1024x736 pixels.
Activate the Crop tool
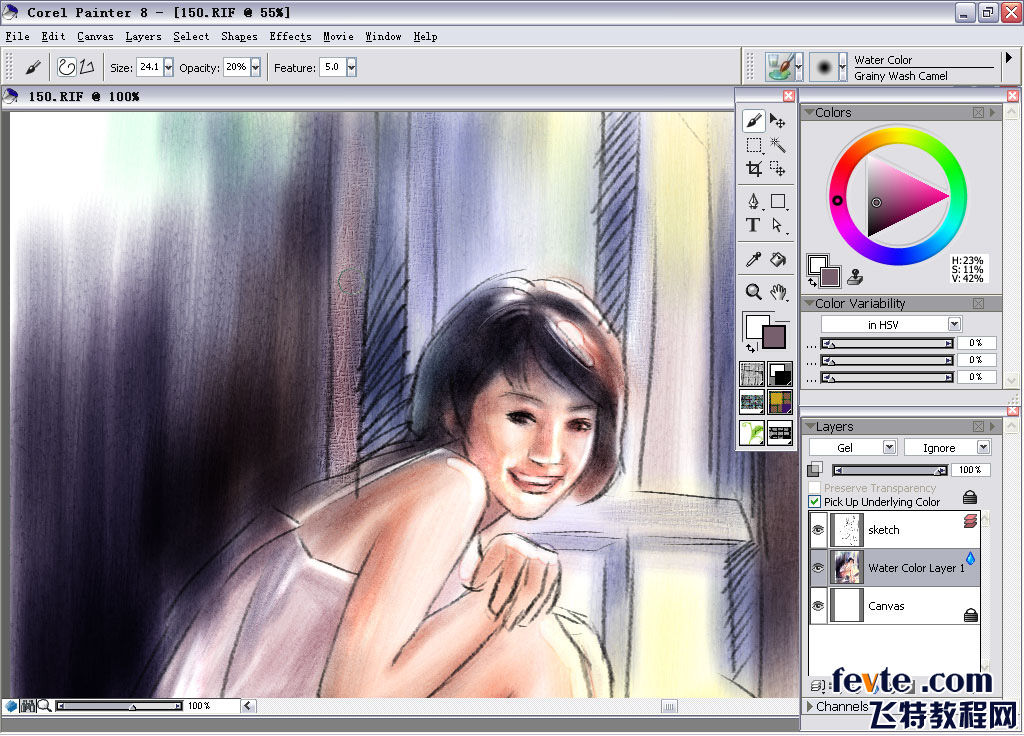754,169
